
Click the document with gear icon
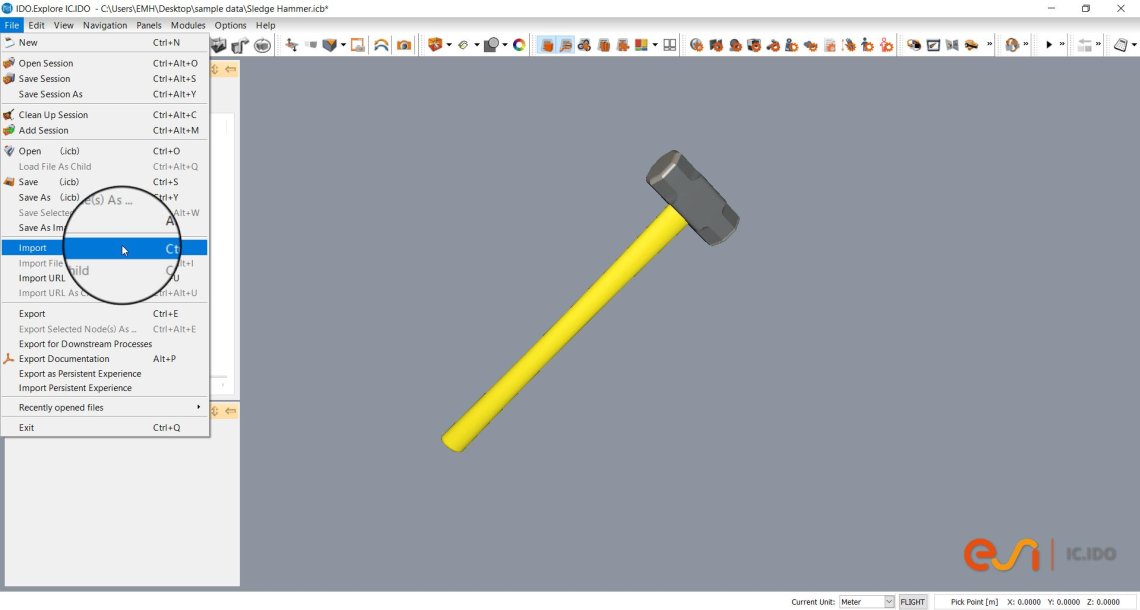[x=829, y=45]
